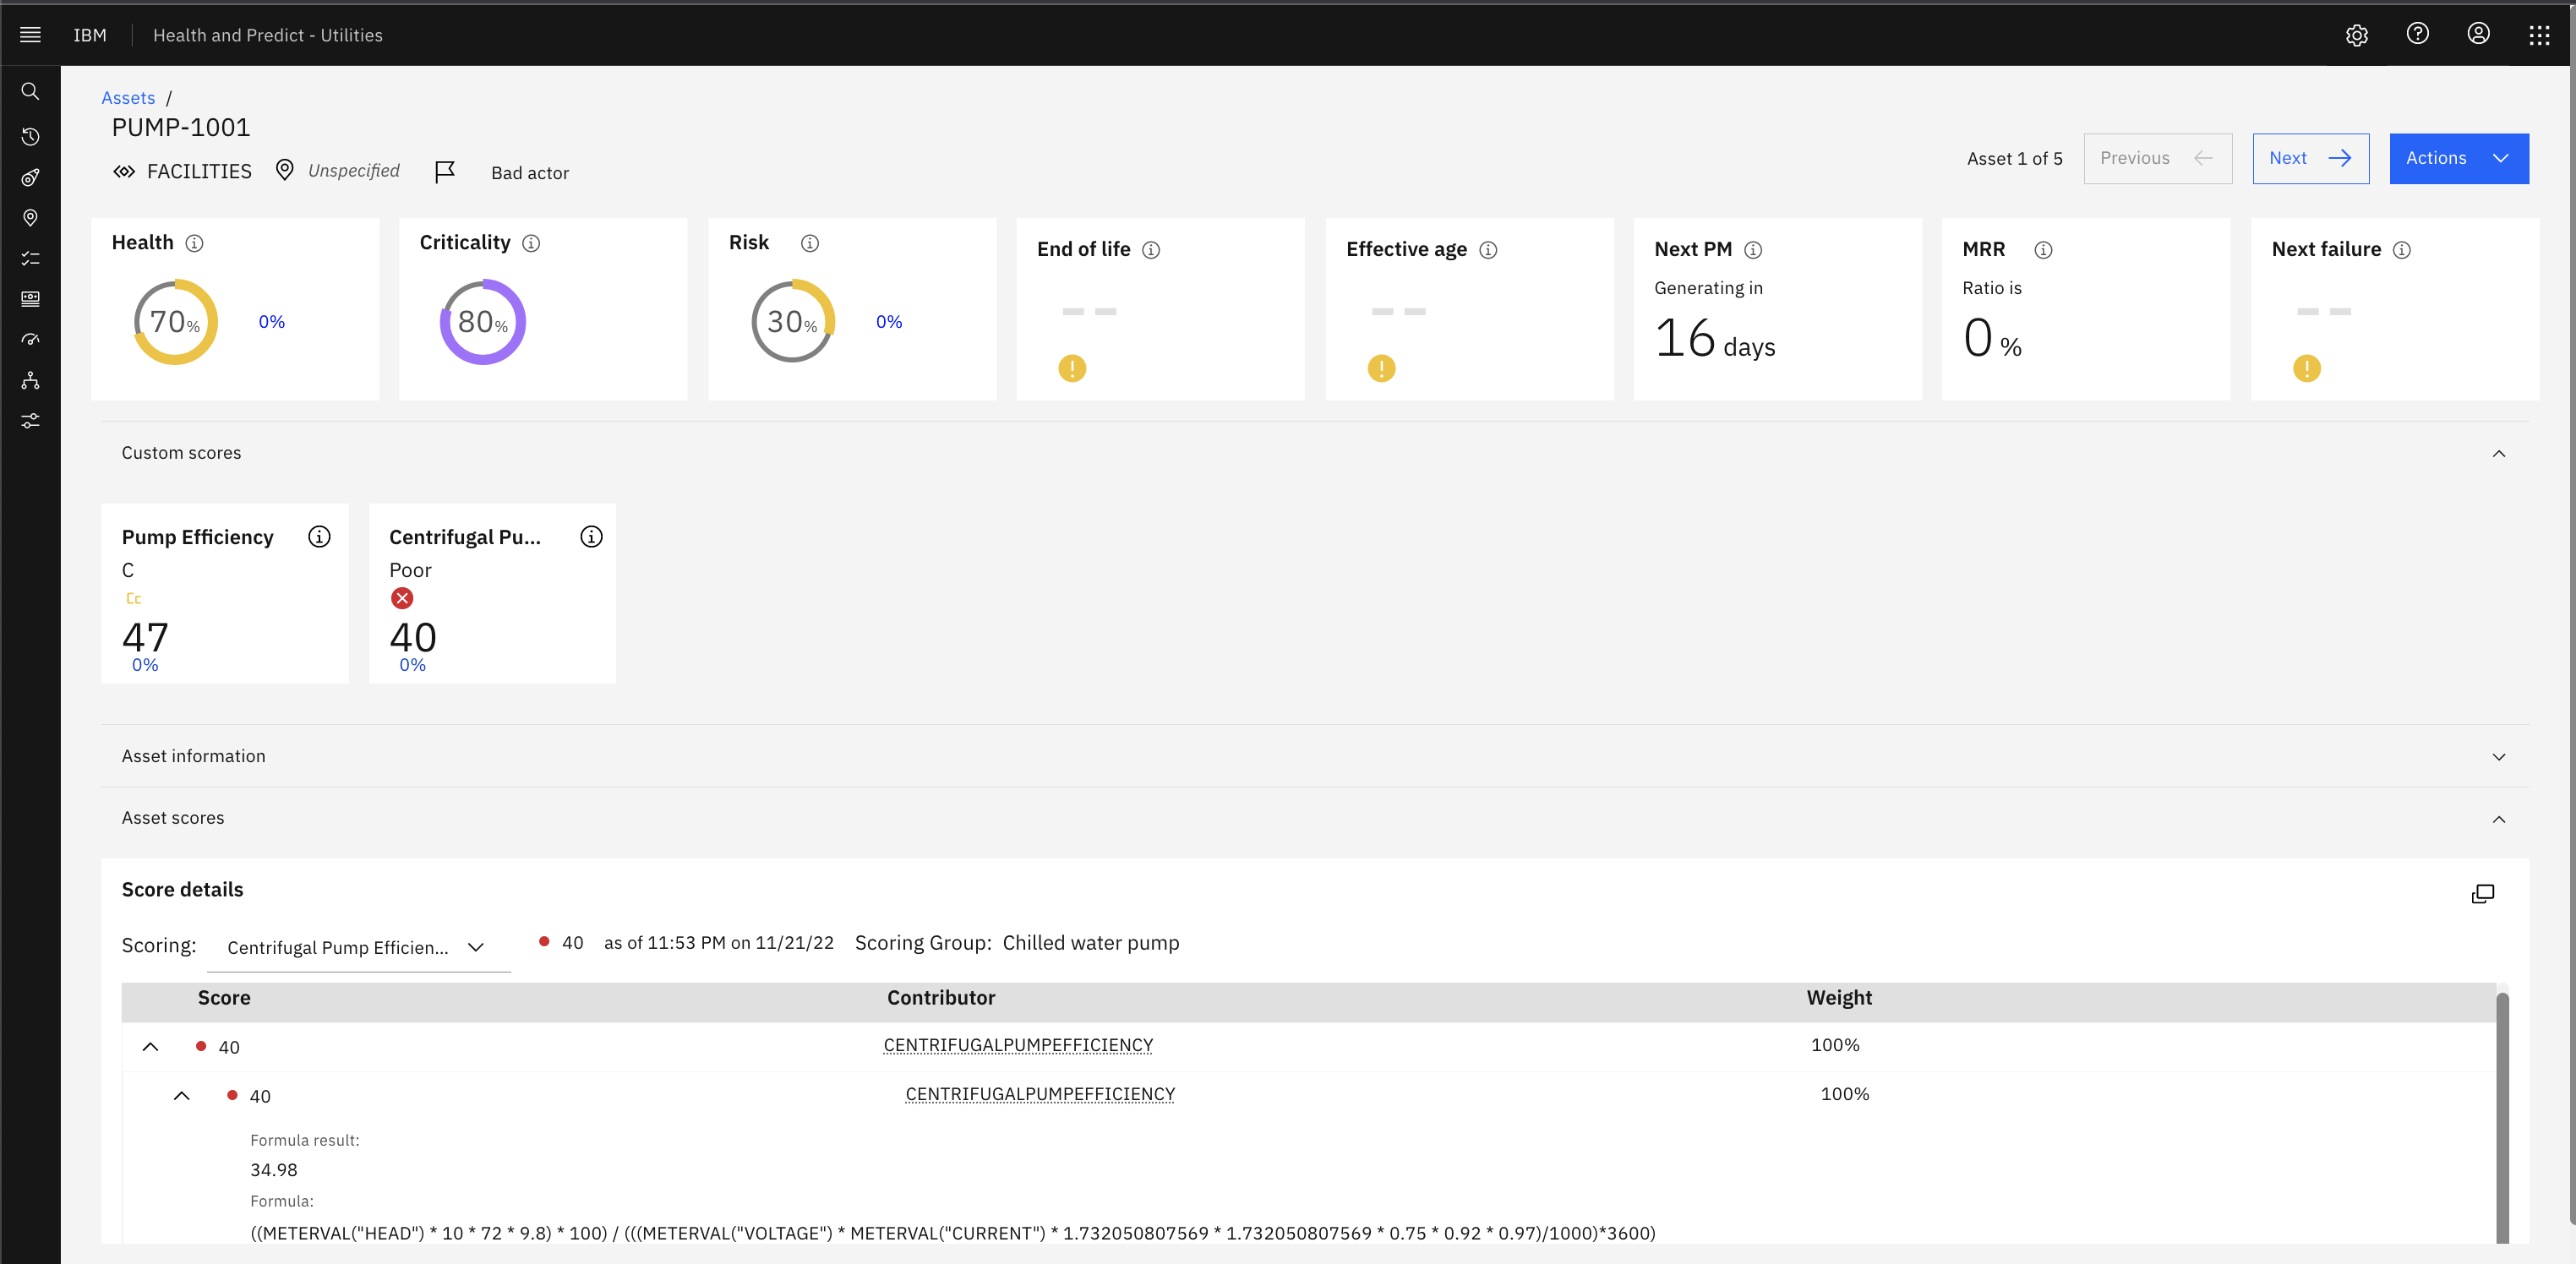
Task: Click the MRR Ratio 0% value
Action: pyautogui.click(x=1992, y=338)
